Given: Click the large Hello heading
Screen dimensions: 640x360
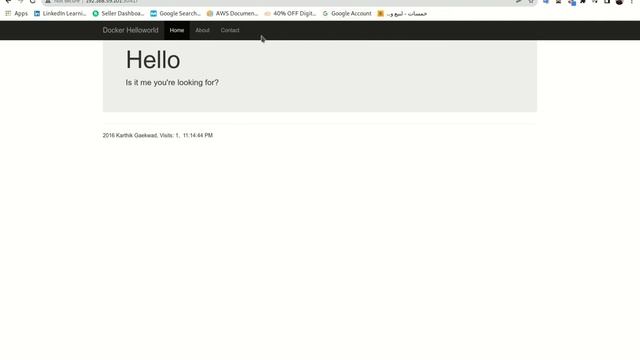Looking at the screenshot, I should click(153, 60).
